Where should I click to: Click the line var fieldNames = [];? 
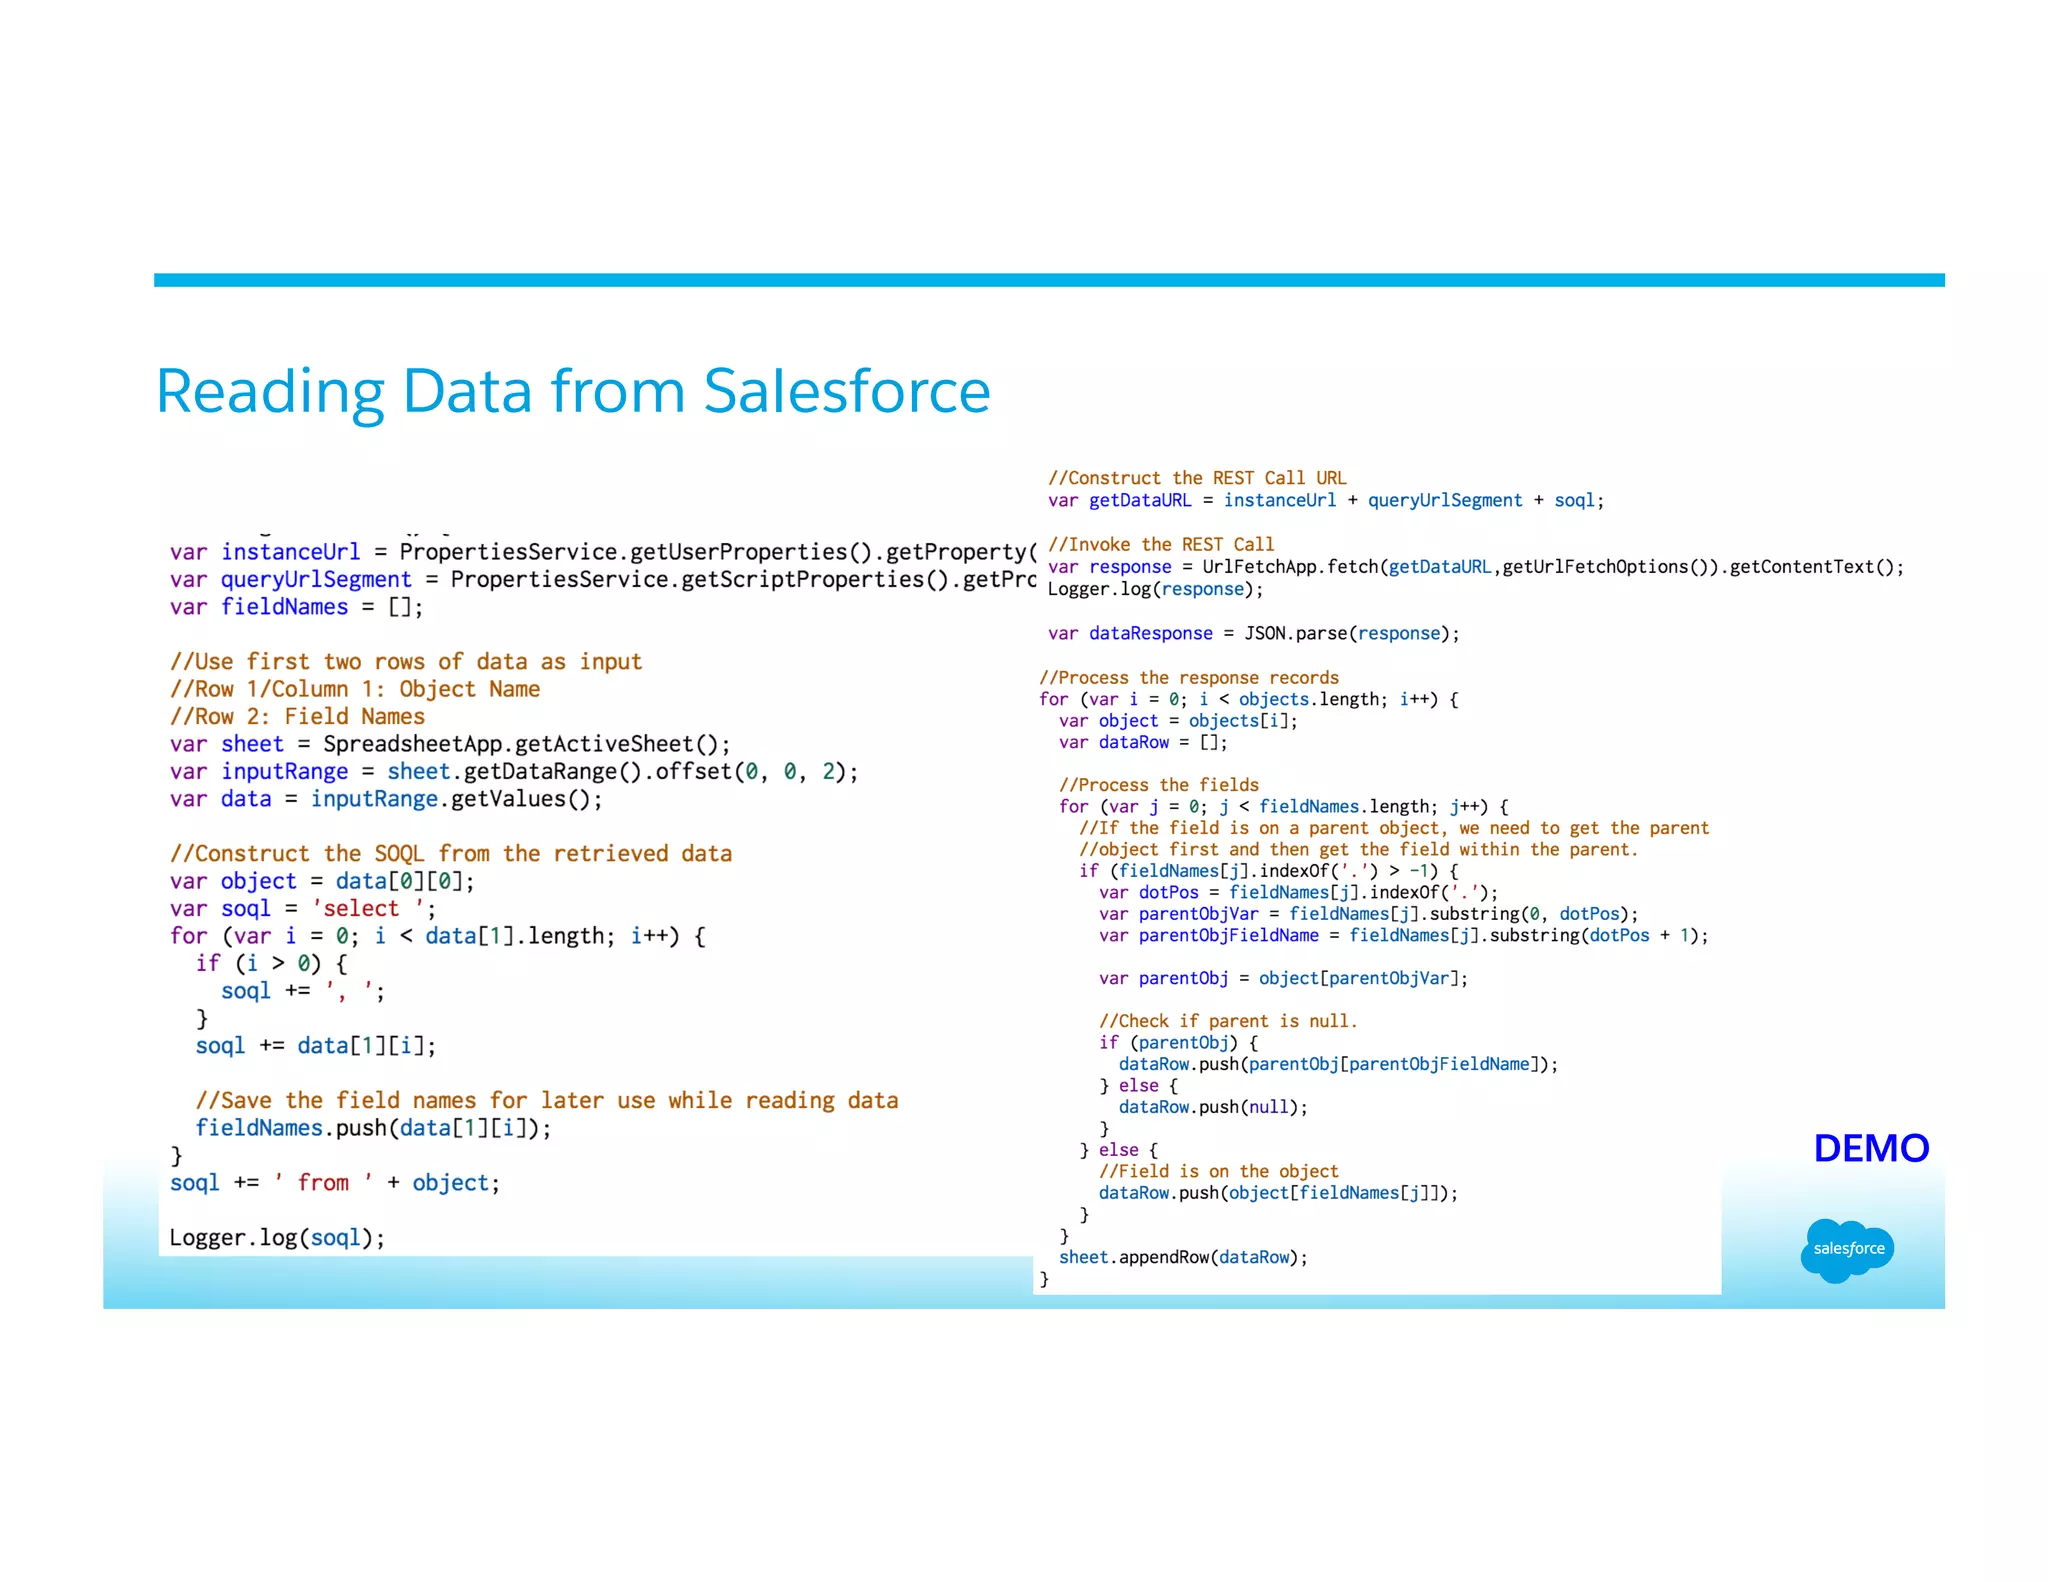(297, 607)
